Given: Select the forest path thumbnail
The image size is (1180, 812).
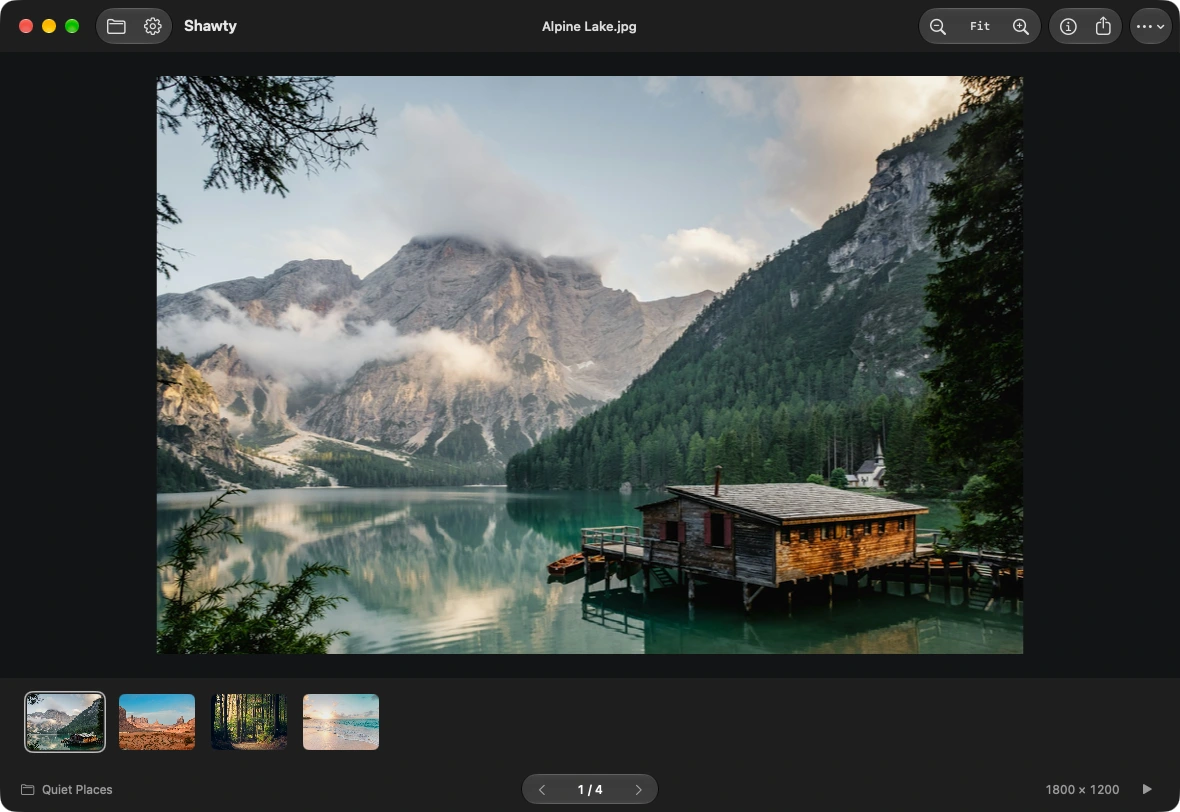Looking at the screenshot, I should [x=249, y=722].
